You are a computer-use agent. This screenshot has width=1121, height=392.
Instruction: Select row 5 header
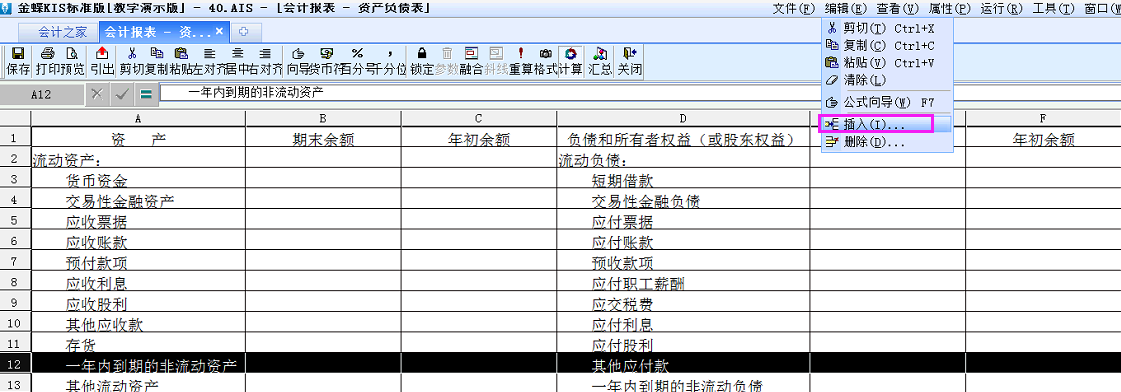(15, 222)
